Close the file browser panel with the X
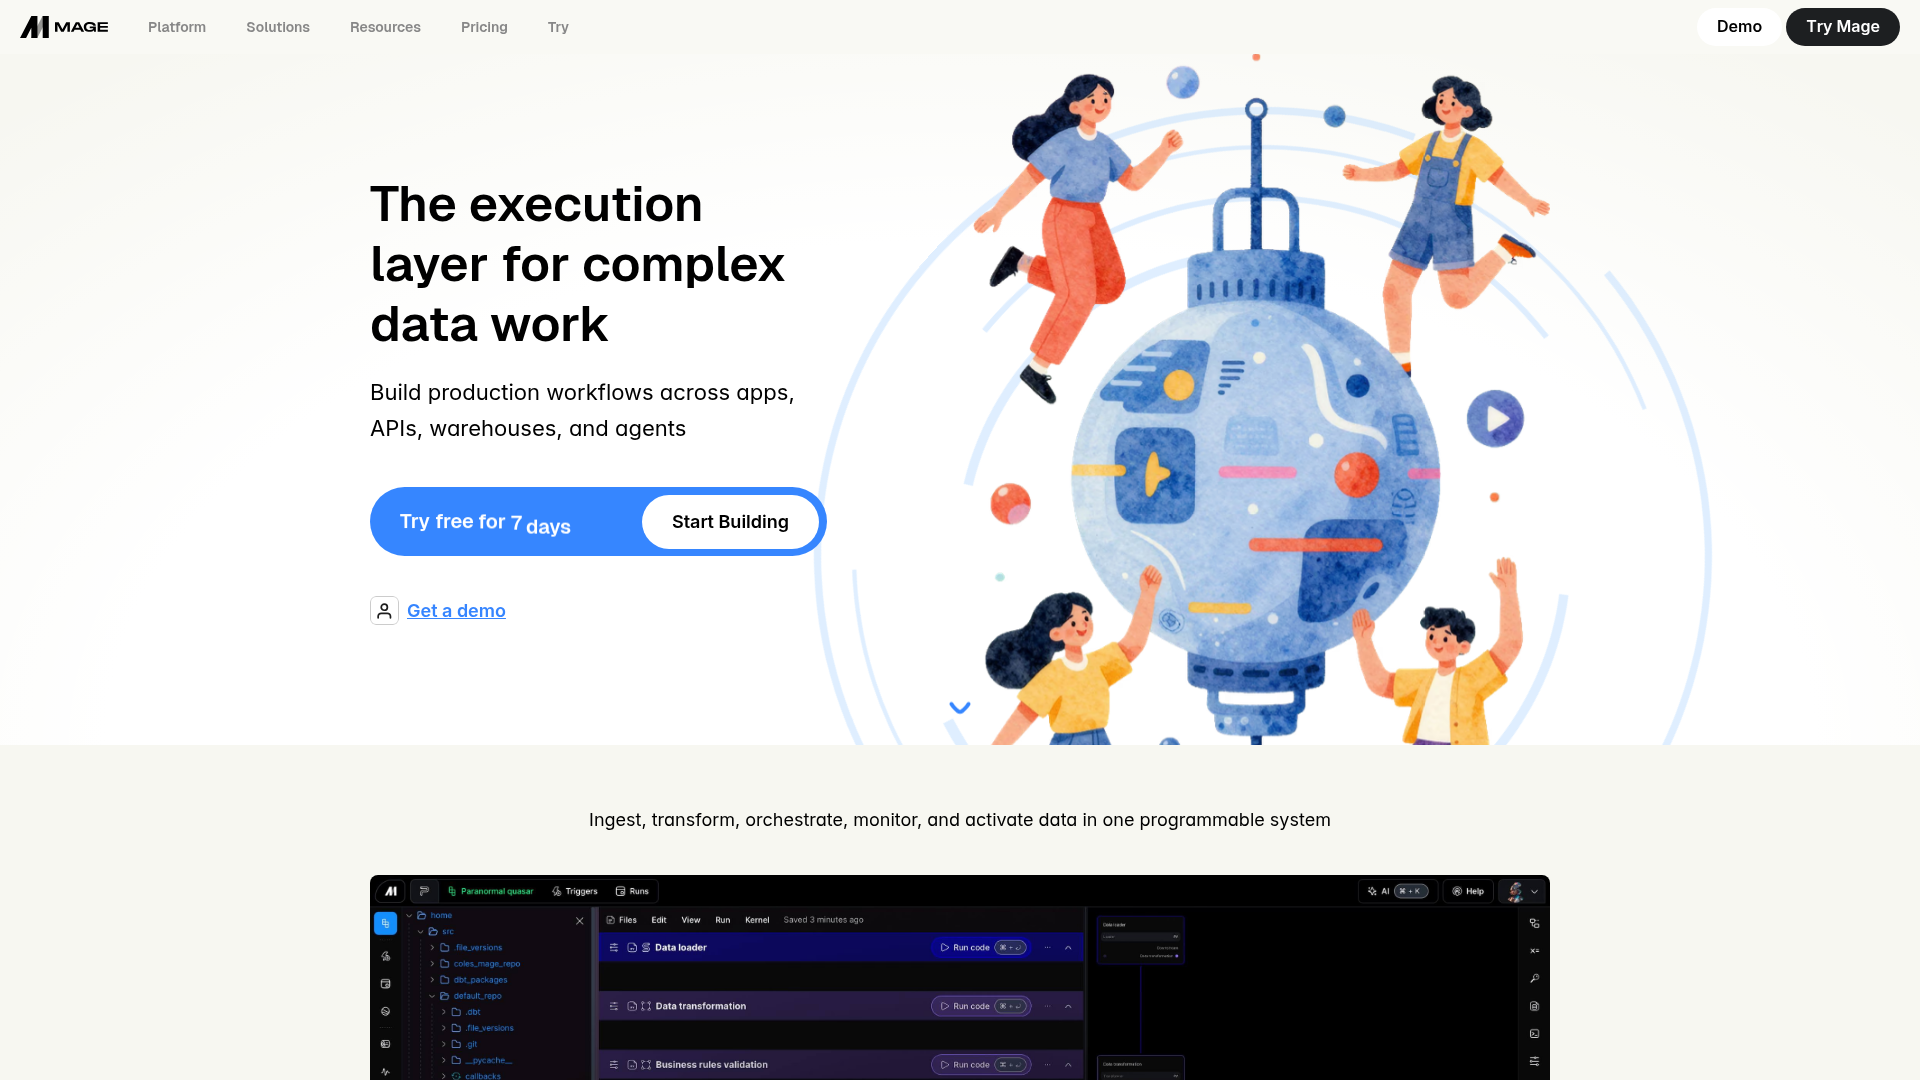 [x=580, y=921]
